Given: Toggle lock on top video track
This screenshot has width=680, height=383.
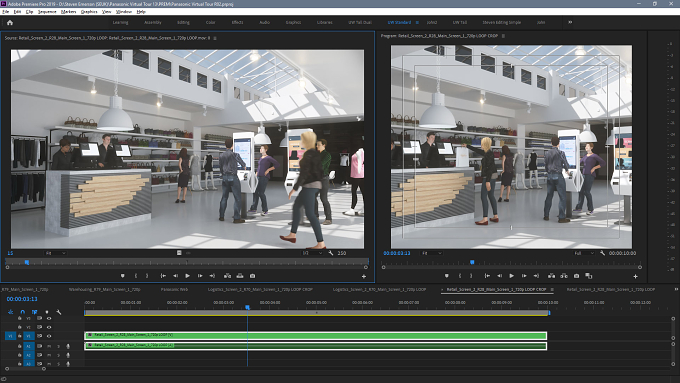Looking at the screenshot, I should (20, 318).
